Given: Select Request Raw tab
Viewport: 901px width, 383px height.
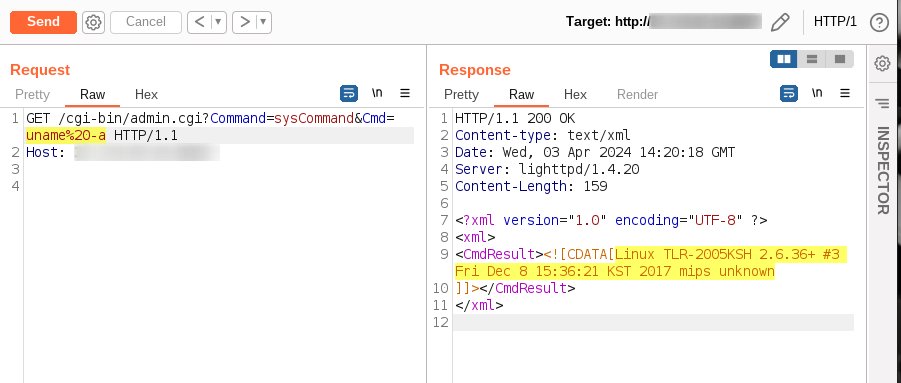Looking at the screenshot, I should click(93, 94).
